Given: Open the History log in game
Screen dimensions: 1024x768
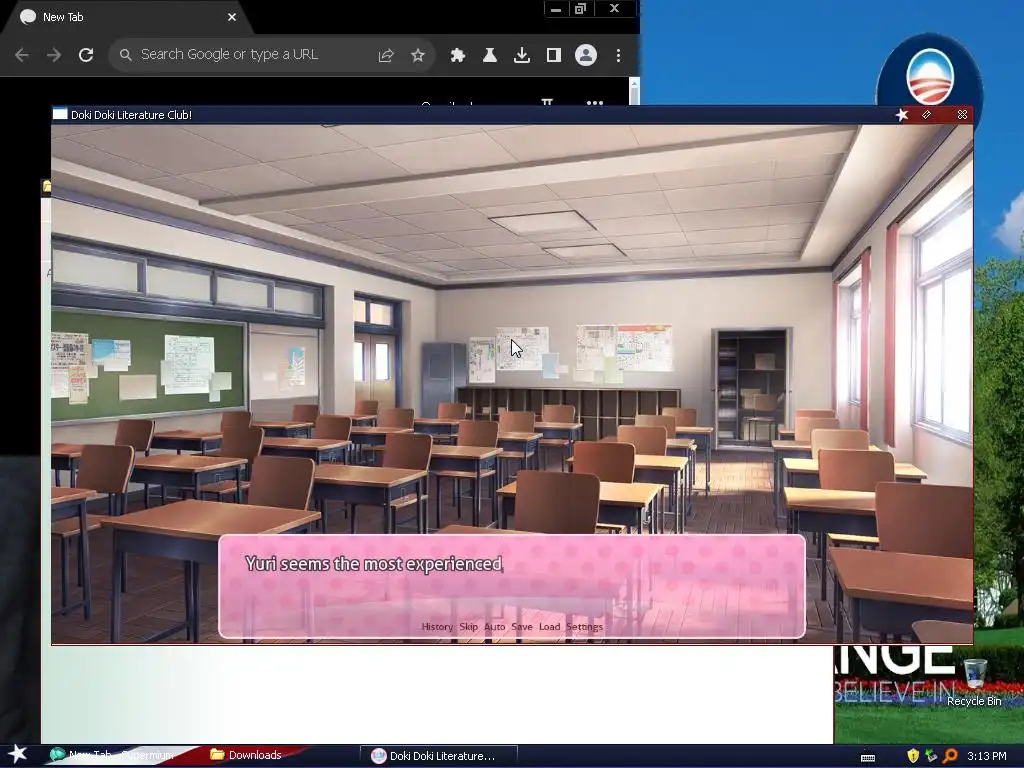Looking at the screenshot, I should [x=437, y=627].
